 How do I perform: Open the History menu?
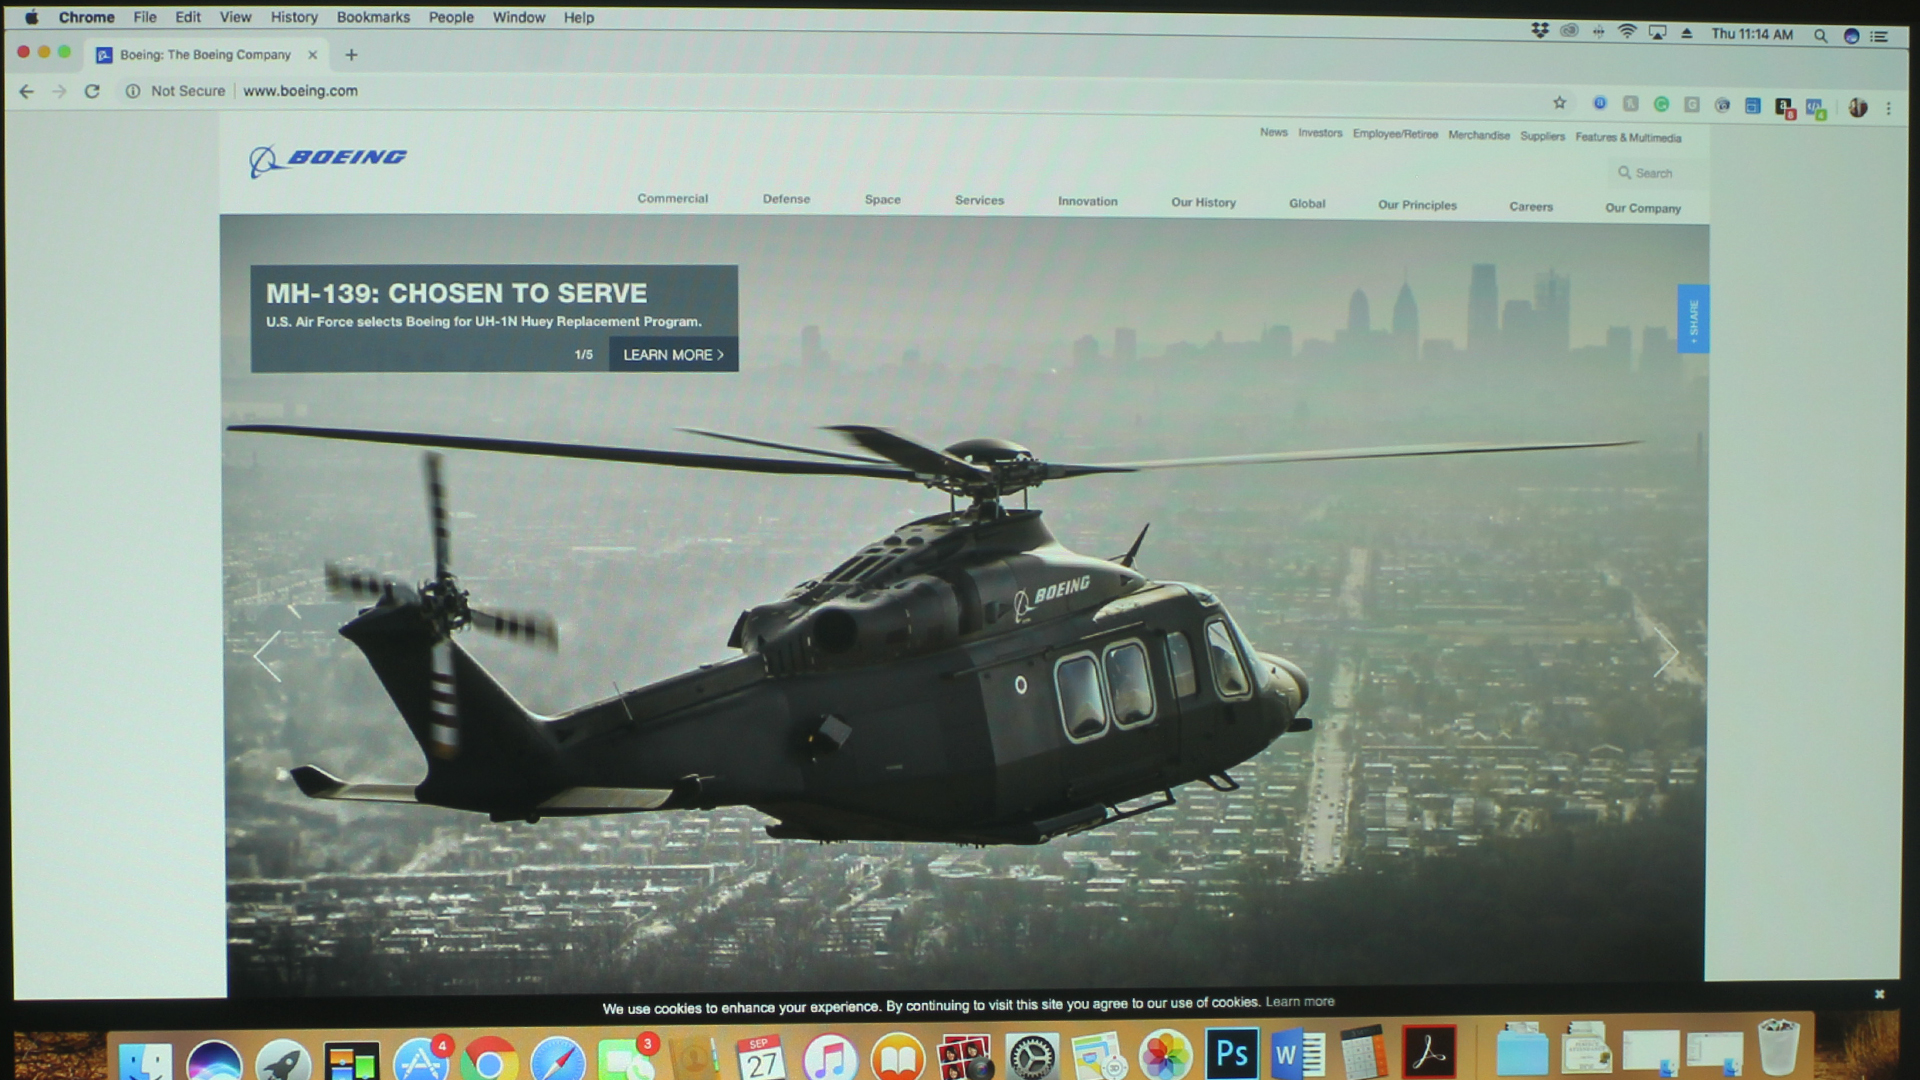[294, 17]
